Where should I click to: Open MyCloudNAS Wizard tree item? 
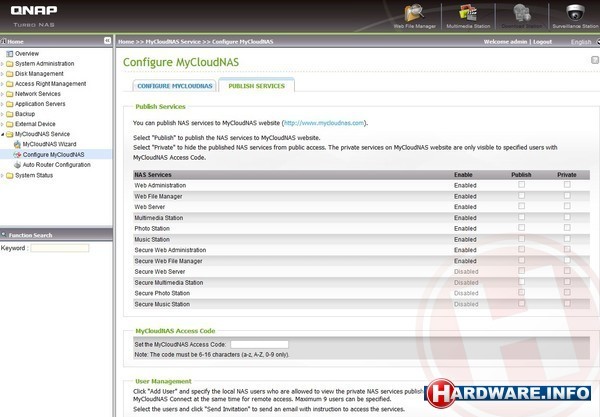[49, 144]
